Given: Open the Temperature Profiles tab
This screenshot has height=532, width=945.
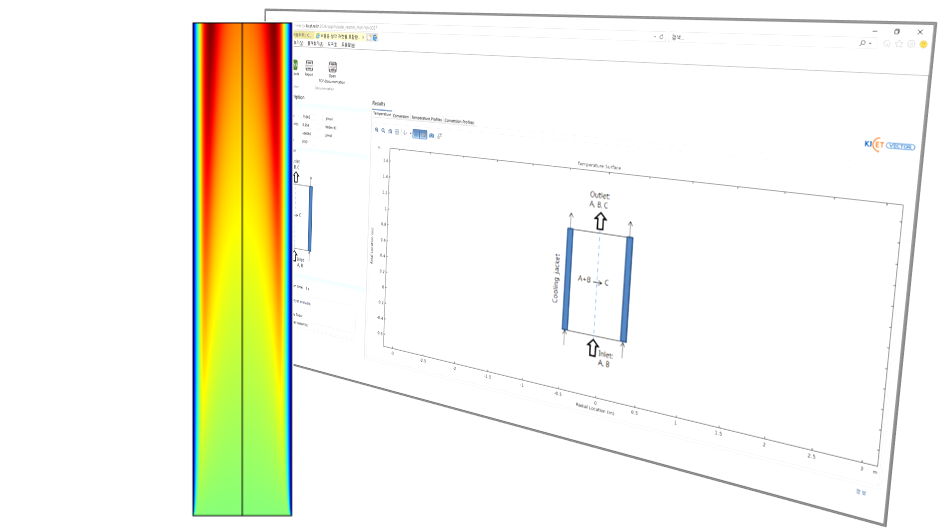Looking at the screenshot, I should click(427, 118).
